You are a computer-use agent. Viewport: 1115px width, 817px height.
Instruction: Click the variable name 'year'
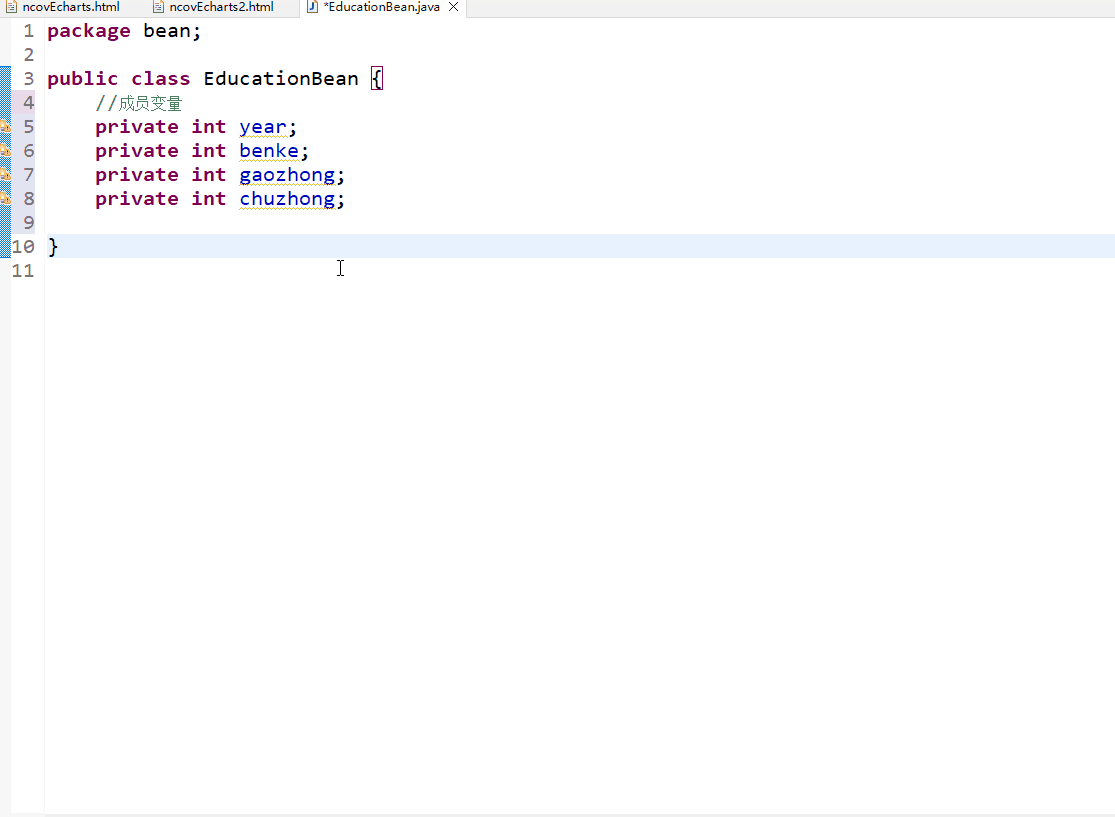[262, 127]
